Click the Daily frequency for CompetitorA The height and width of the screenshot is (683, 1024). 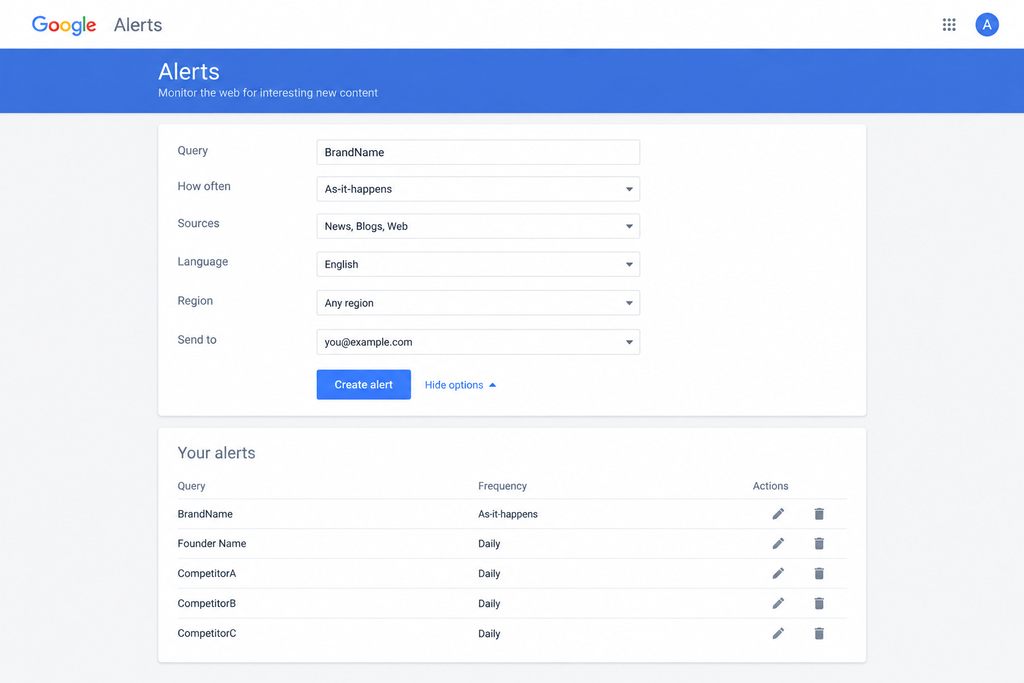tap(489, 573)
